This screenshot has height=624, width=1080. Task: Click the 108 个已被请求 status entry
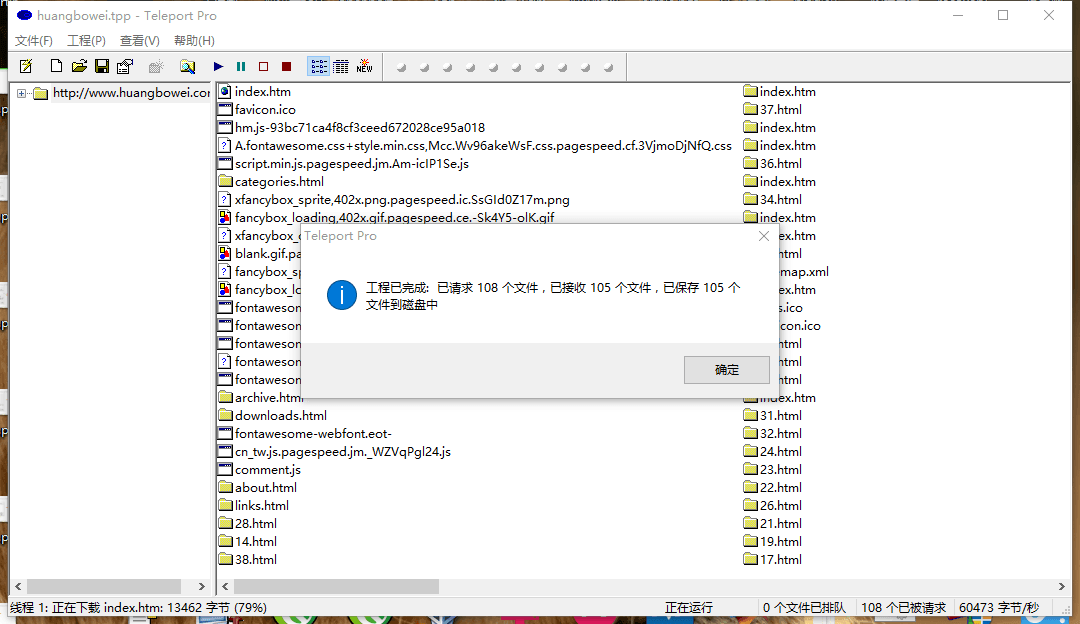coord(903,607)
